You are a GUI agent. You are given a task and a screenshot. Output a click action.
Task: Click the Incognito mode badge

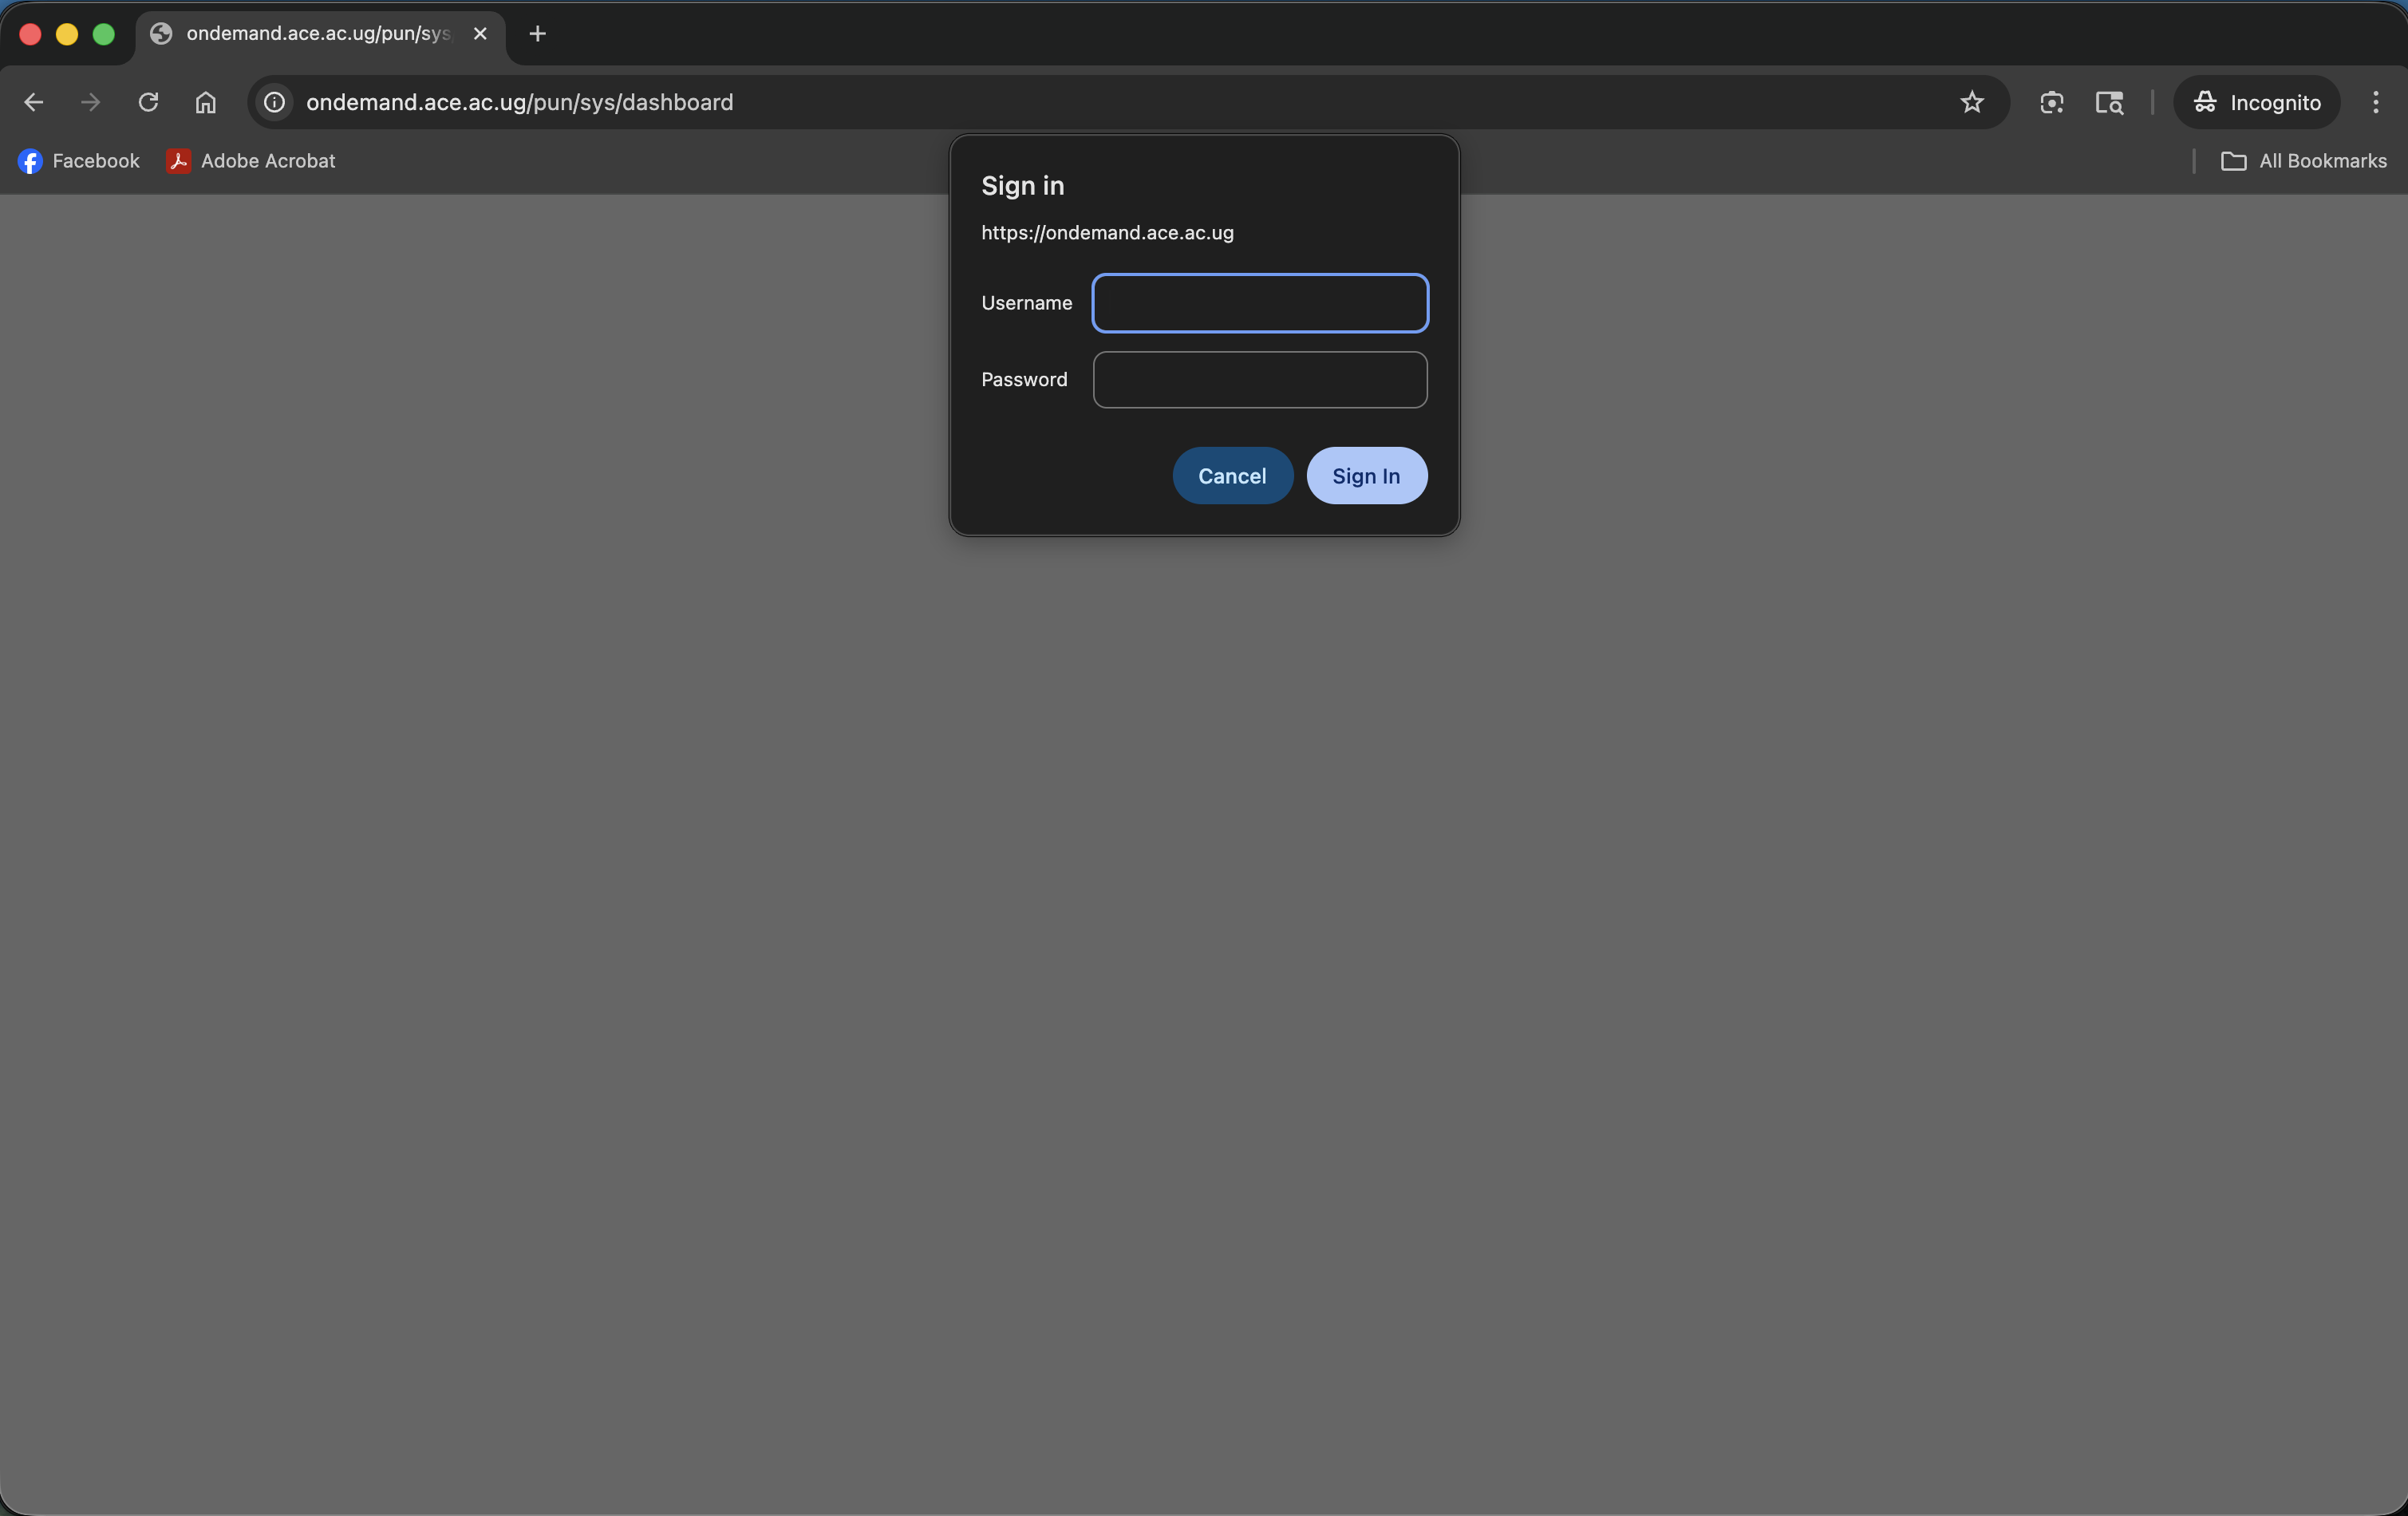[2254, 102]
